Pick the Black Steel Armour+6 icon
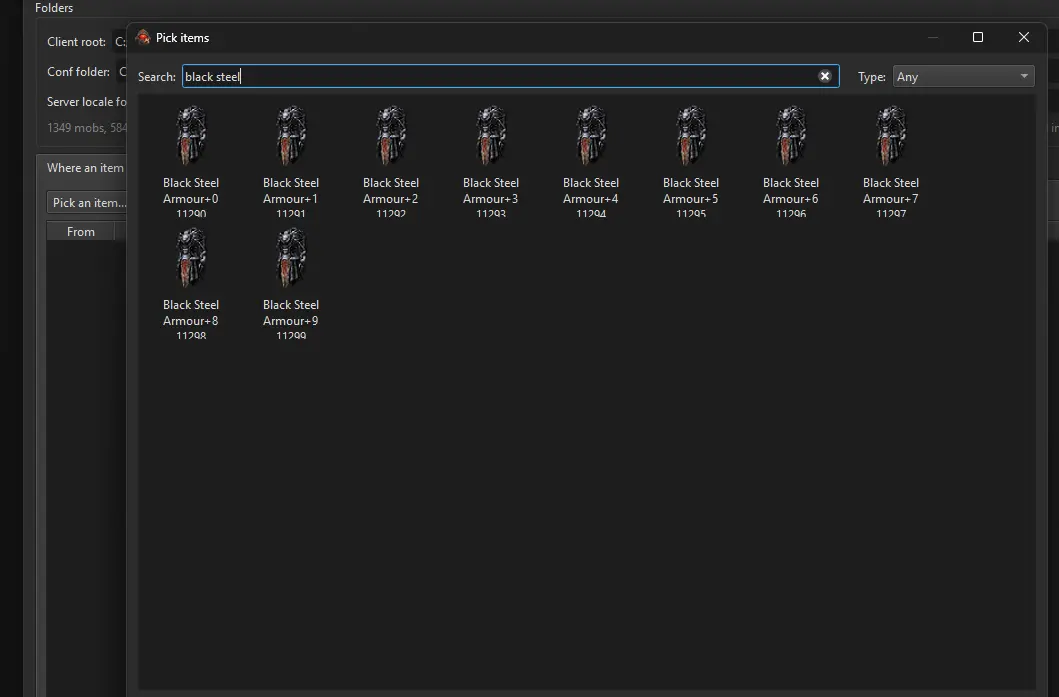Viewport: 1059px width, 697px height. coord(791,135)
